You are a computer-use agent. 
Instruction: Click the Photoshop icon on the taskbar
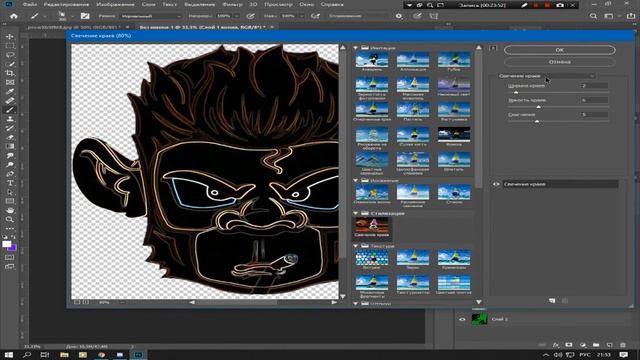138,355
